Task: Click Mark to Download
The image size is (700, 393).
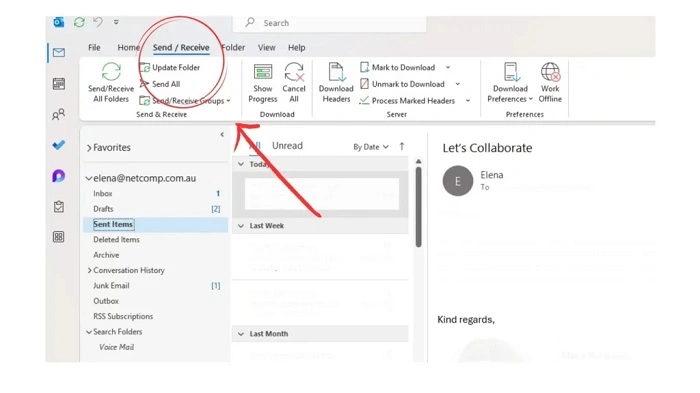Action: point(397,67)
